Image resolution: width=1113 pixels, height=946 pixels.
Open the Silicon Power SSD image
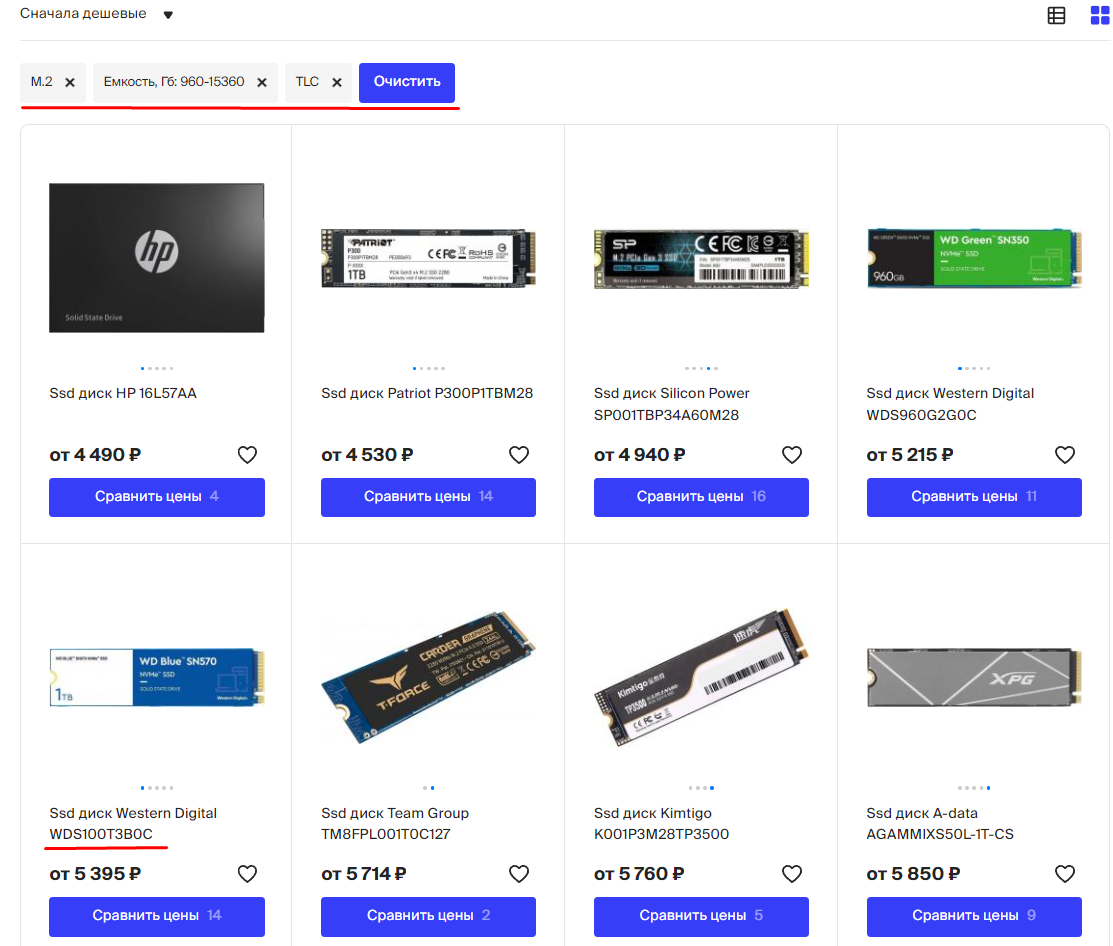tap(701, 258)
